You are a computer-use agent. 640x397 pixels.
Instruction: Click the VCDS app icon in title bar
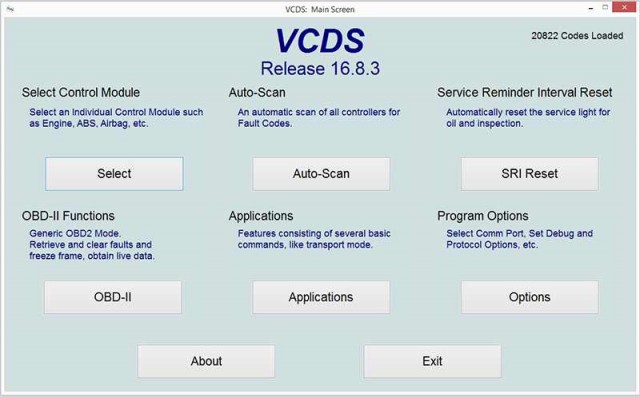point(11,9)
